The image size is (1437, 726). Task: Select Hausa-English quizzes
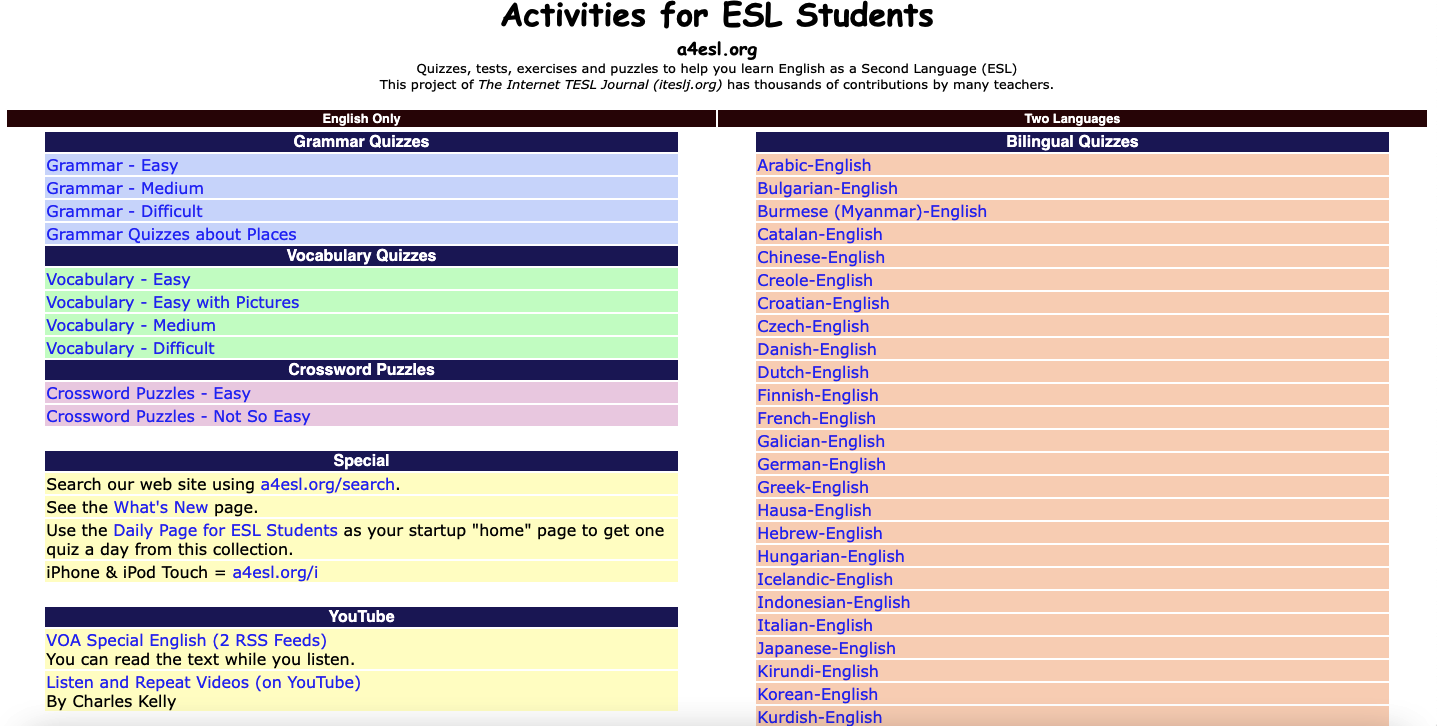click(x=814, y=511)
